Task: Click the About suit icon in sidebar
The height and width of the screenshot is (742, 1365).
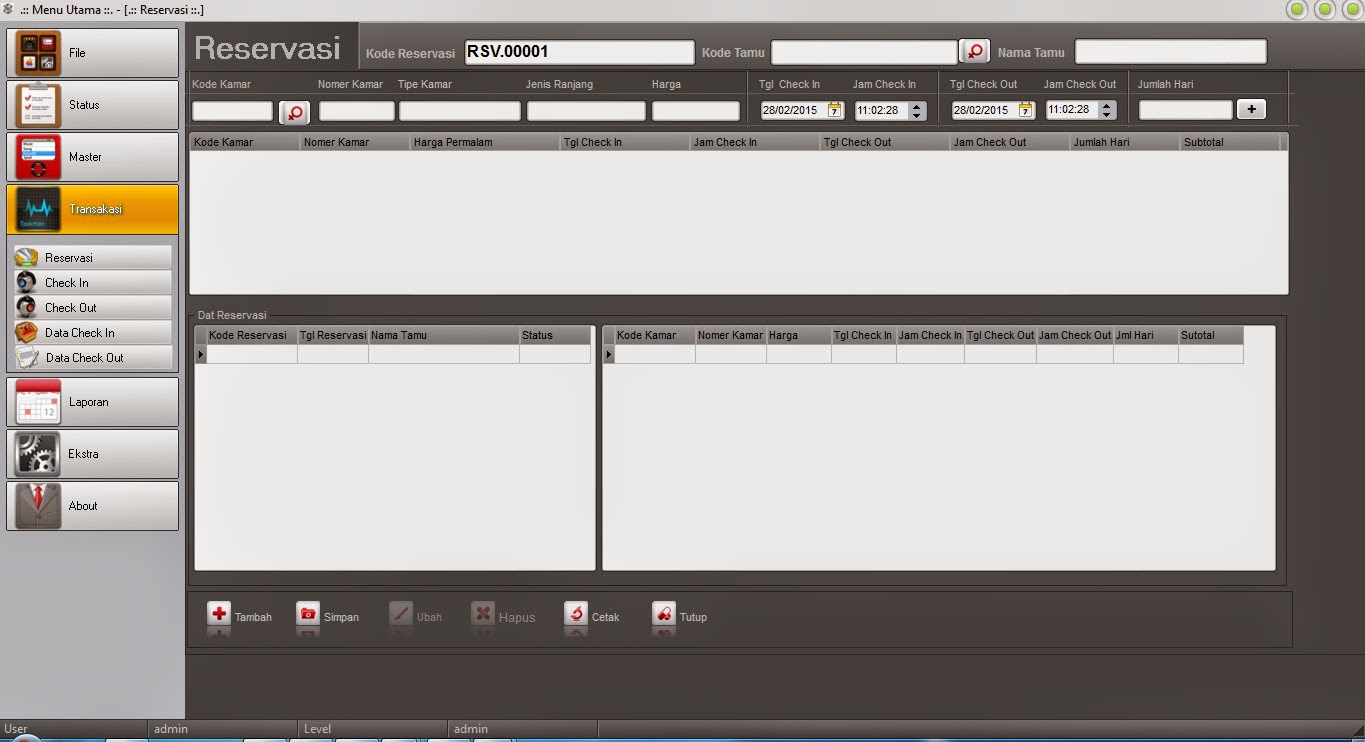Action: click(37, 505)
